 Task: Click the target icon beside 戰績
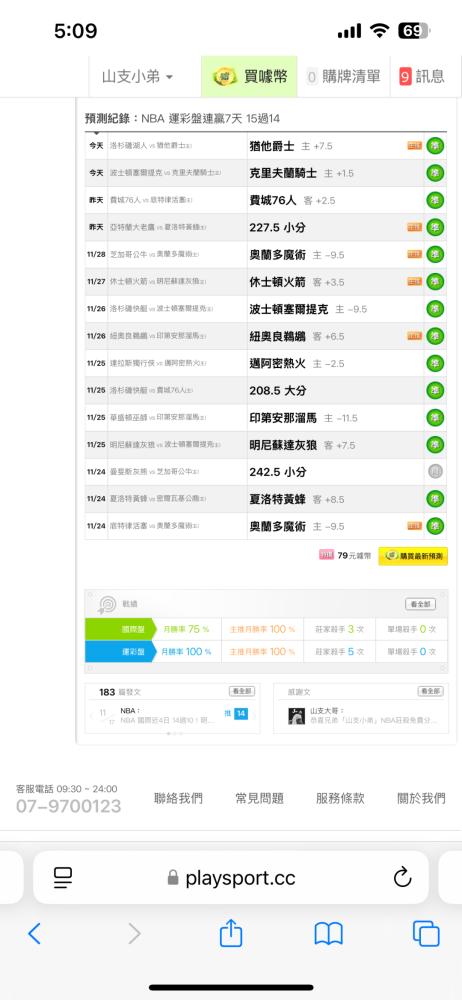pos(106,604)
